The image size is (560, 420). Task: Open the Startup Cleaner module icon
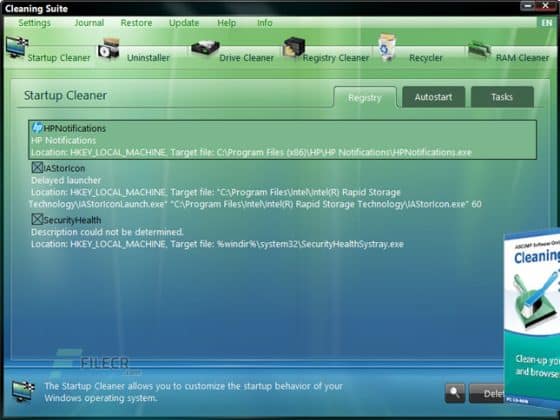tap(17, 48)
